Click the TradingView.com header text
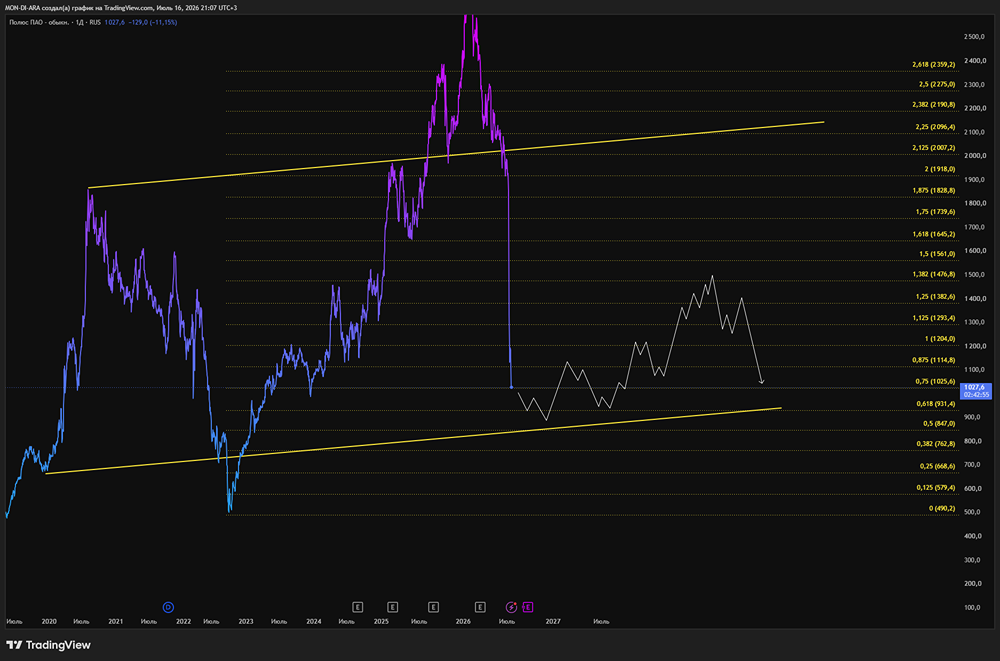The image size is (1000, 661). click(128, 8)
